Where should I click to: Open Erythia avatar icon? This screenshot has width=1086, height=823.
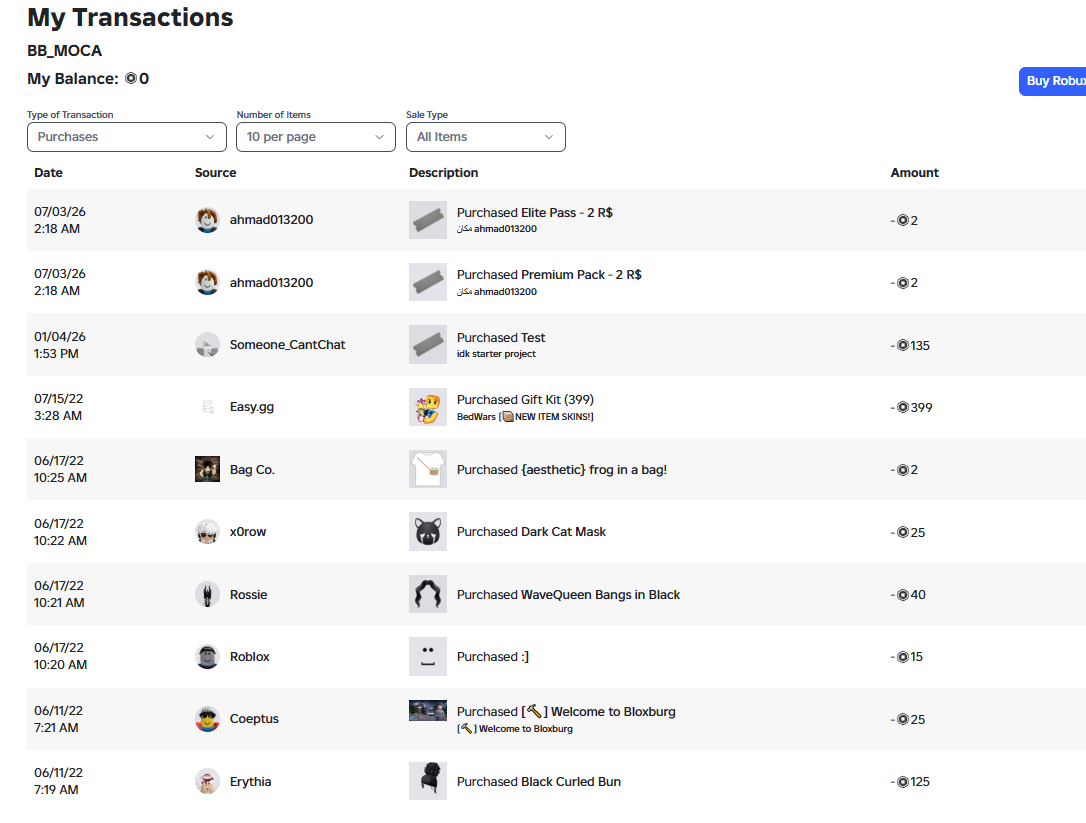[207, 781]
